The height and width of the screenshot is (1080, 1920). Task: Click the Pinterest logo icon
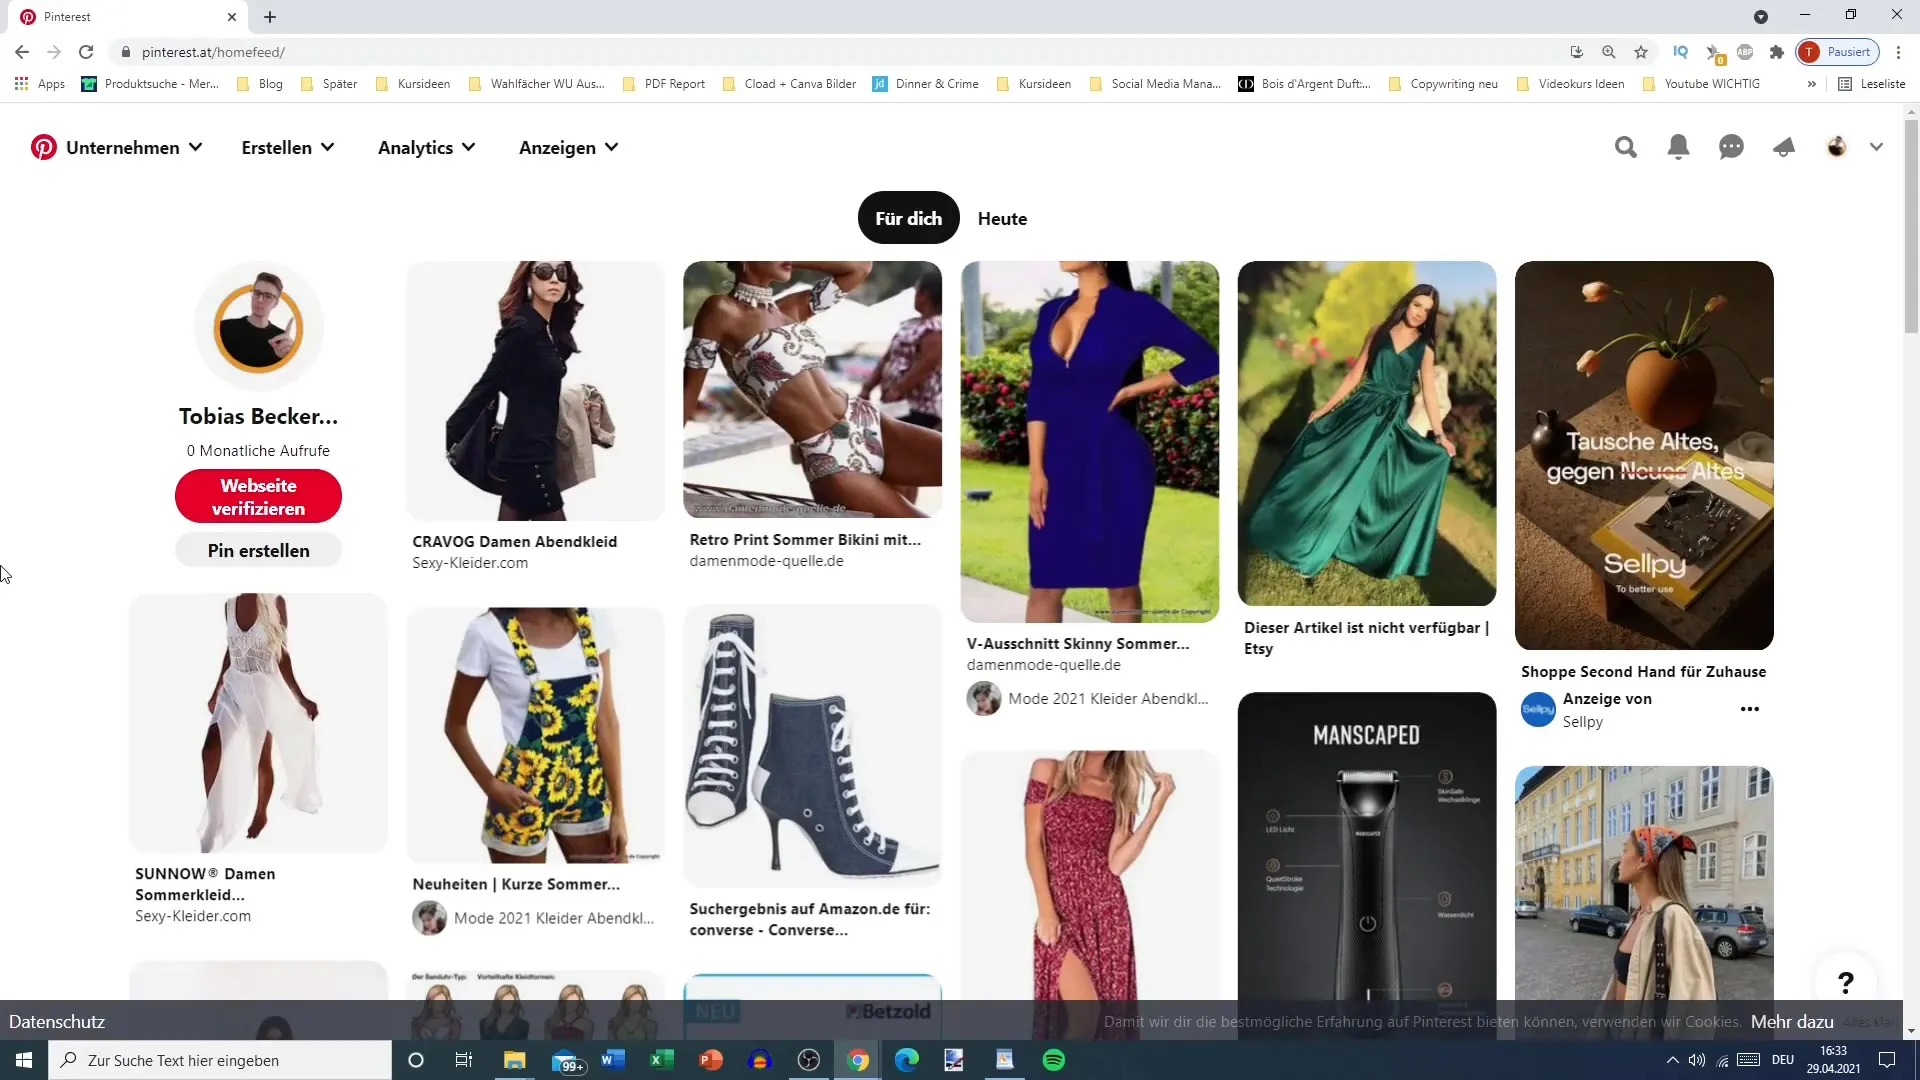pyautogui.click(x=43, y=147)
